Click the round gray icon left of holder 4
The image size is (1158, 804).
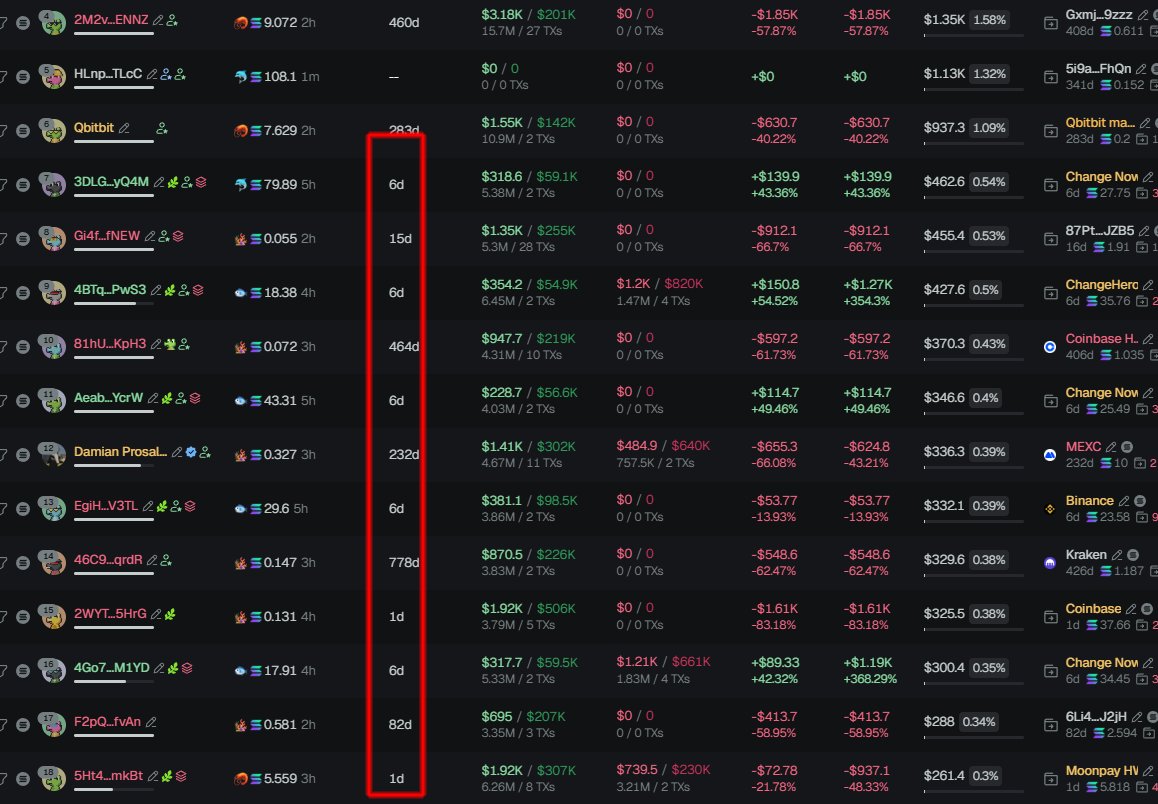(x=23, y=23)
